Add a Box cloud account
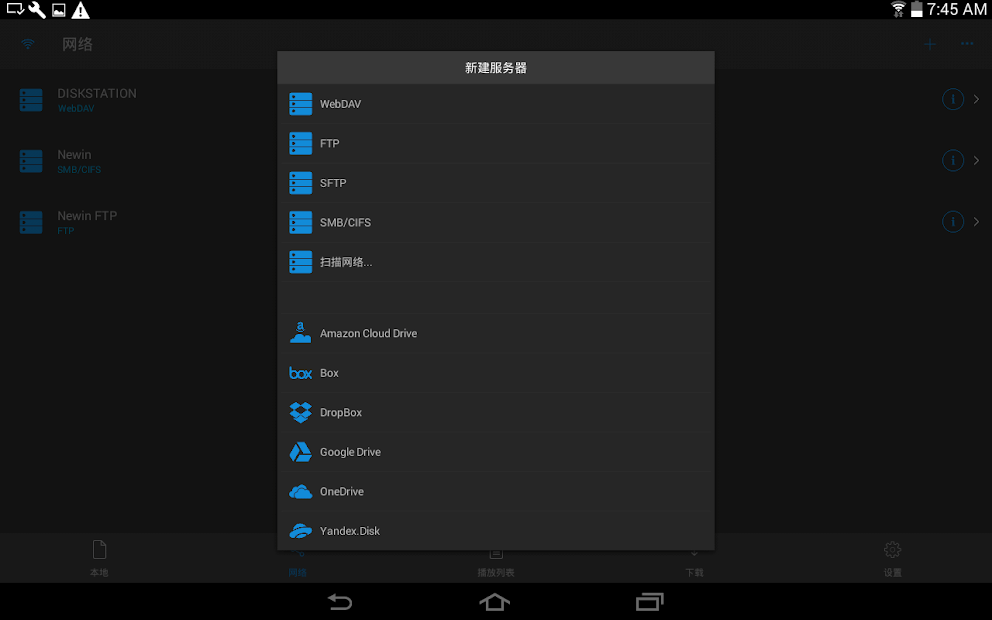 pyautogui.click(x=495, y=372)
